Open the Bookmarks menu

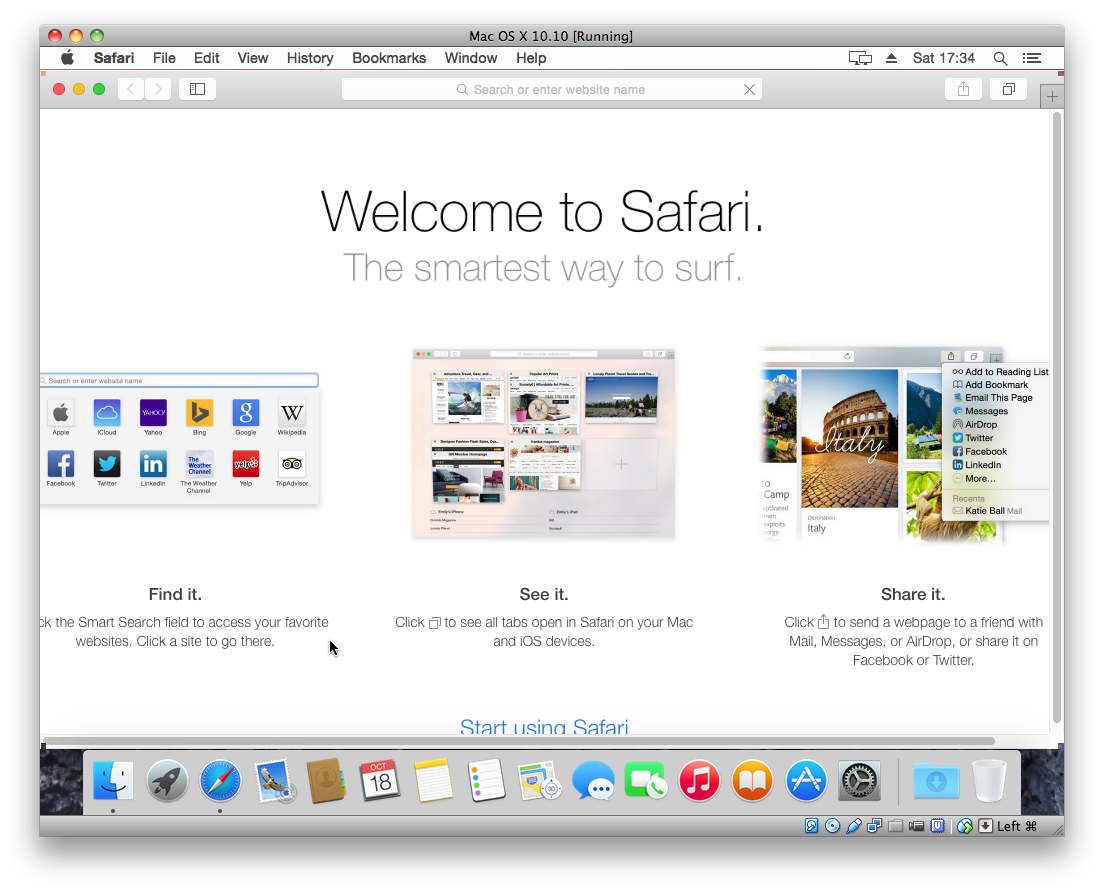pyautogui.click(x=389, y=58)
